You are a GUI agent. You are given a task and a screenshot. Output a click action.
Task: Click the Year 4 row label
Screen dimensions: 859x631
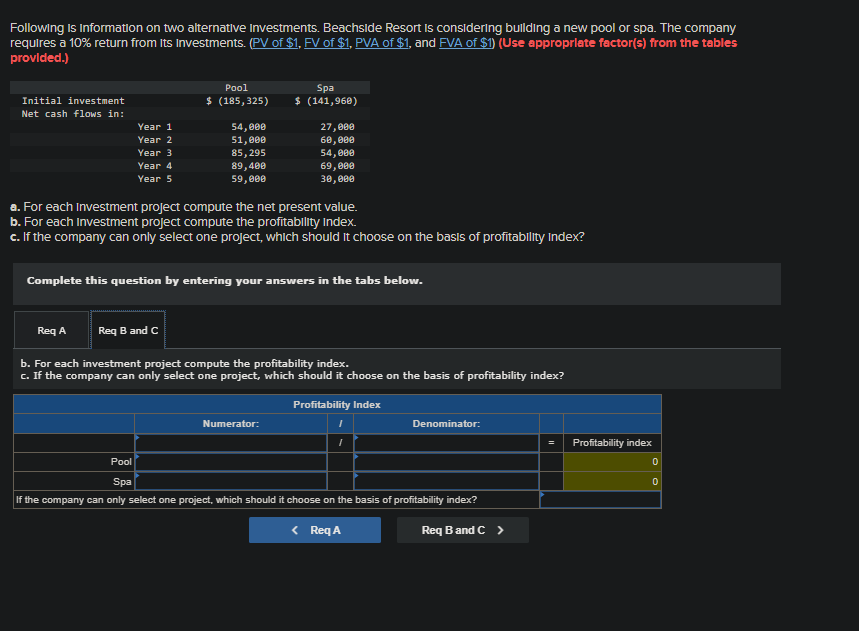coord(154,165)
